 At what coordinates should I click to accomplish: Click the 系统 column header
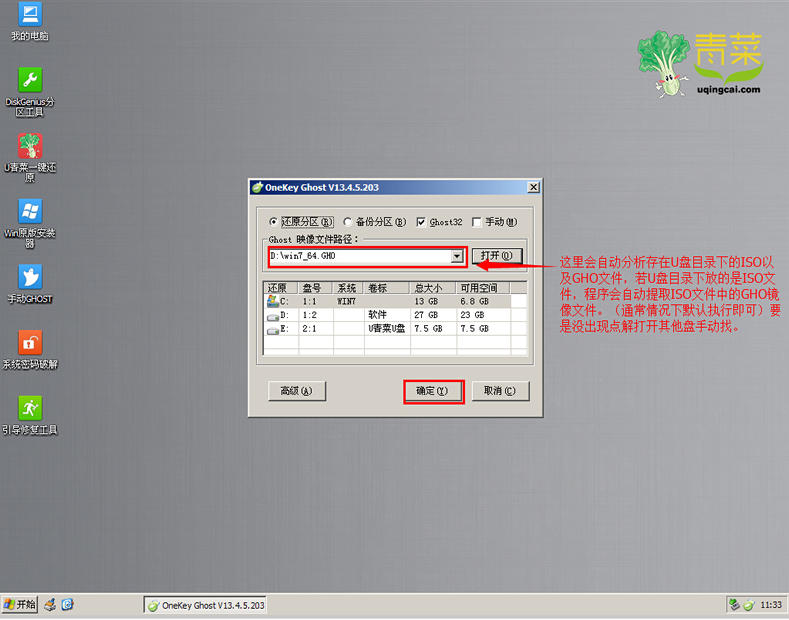point(348,288)
